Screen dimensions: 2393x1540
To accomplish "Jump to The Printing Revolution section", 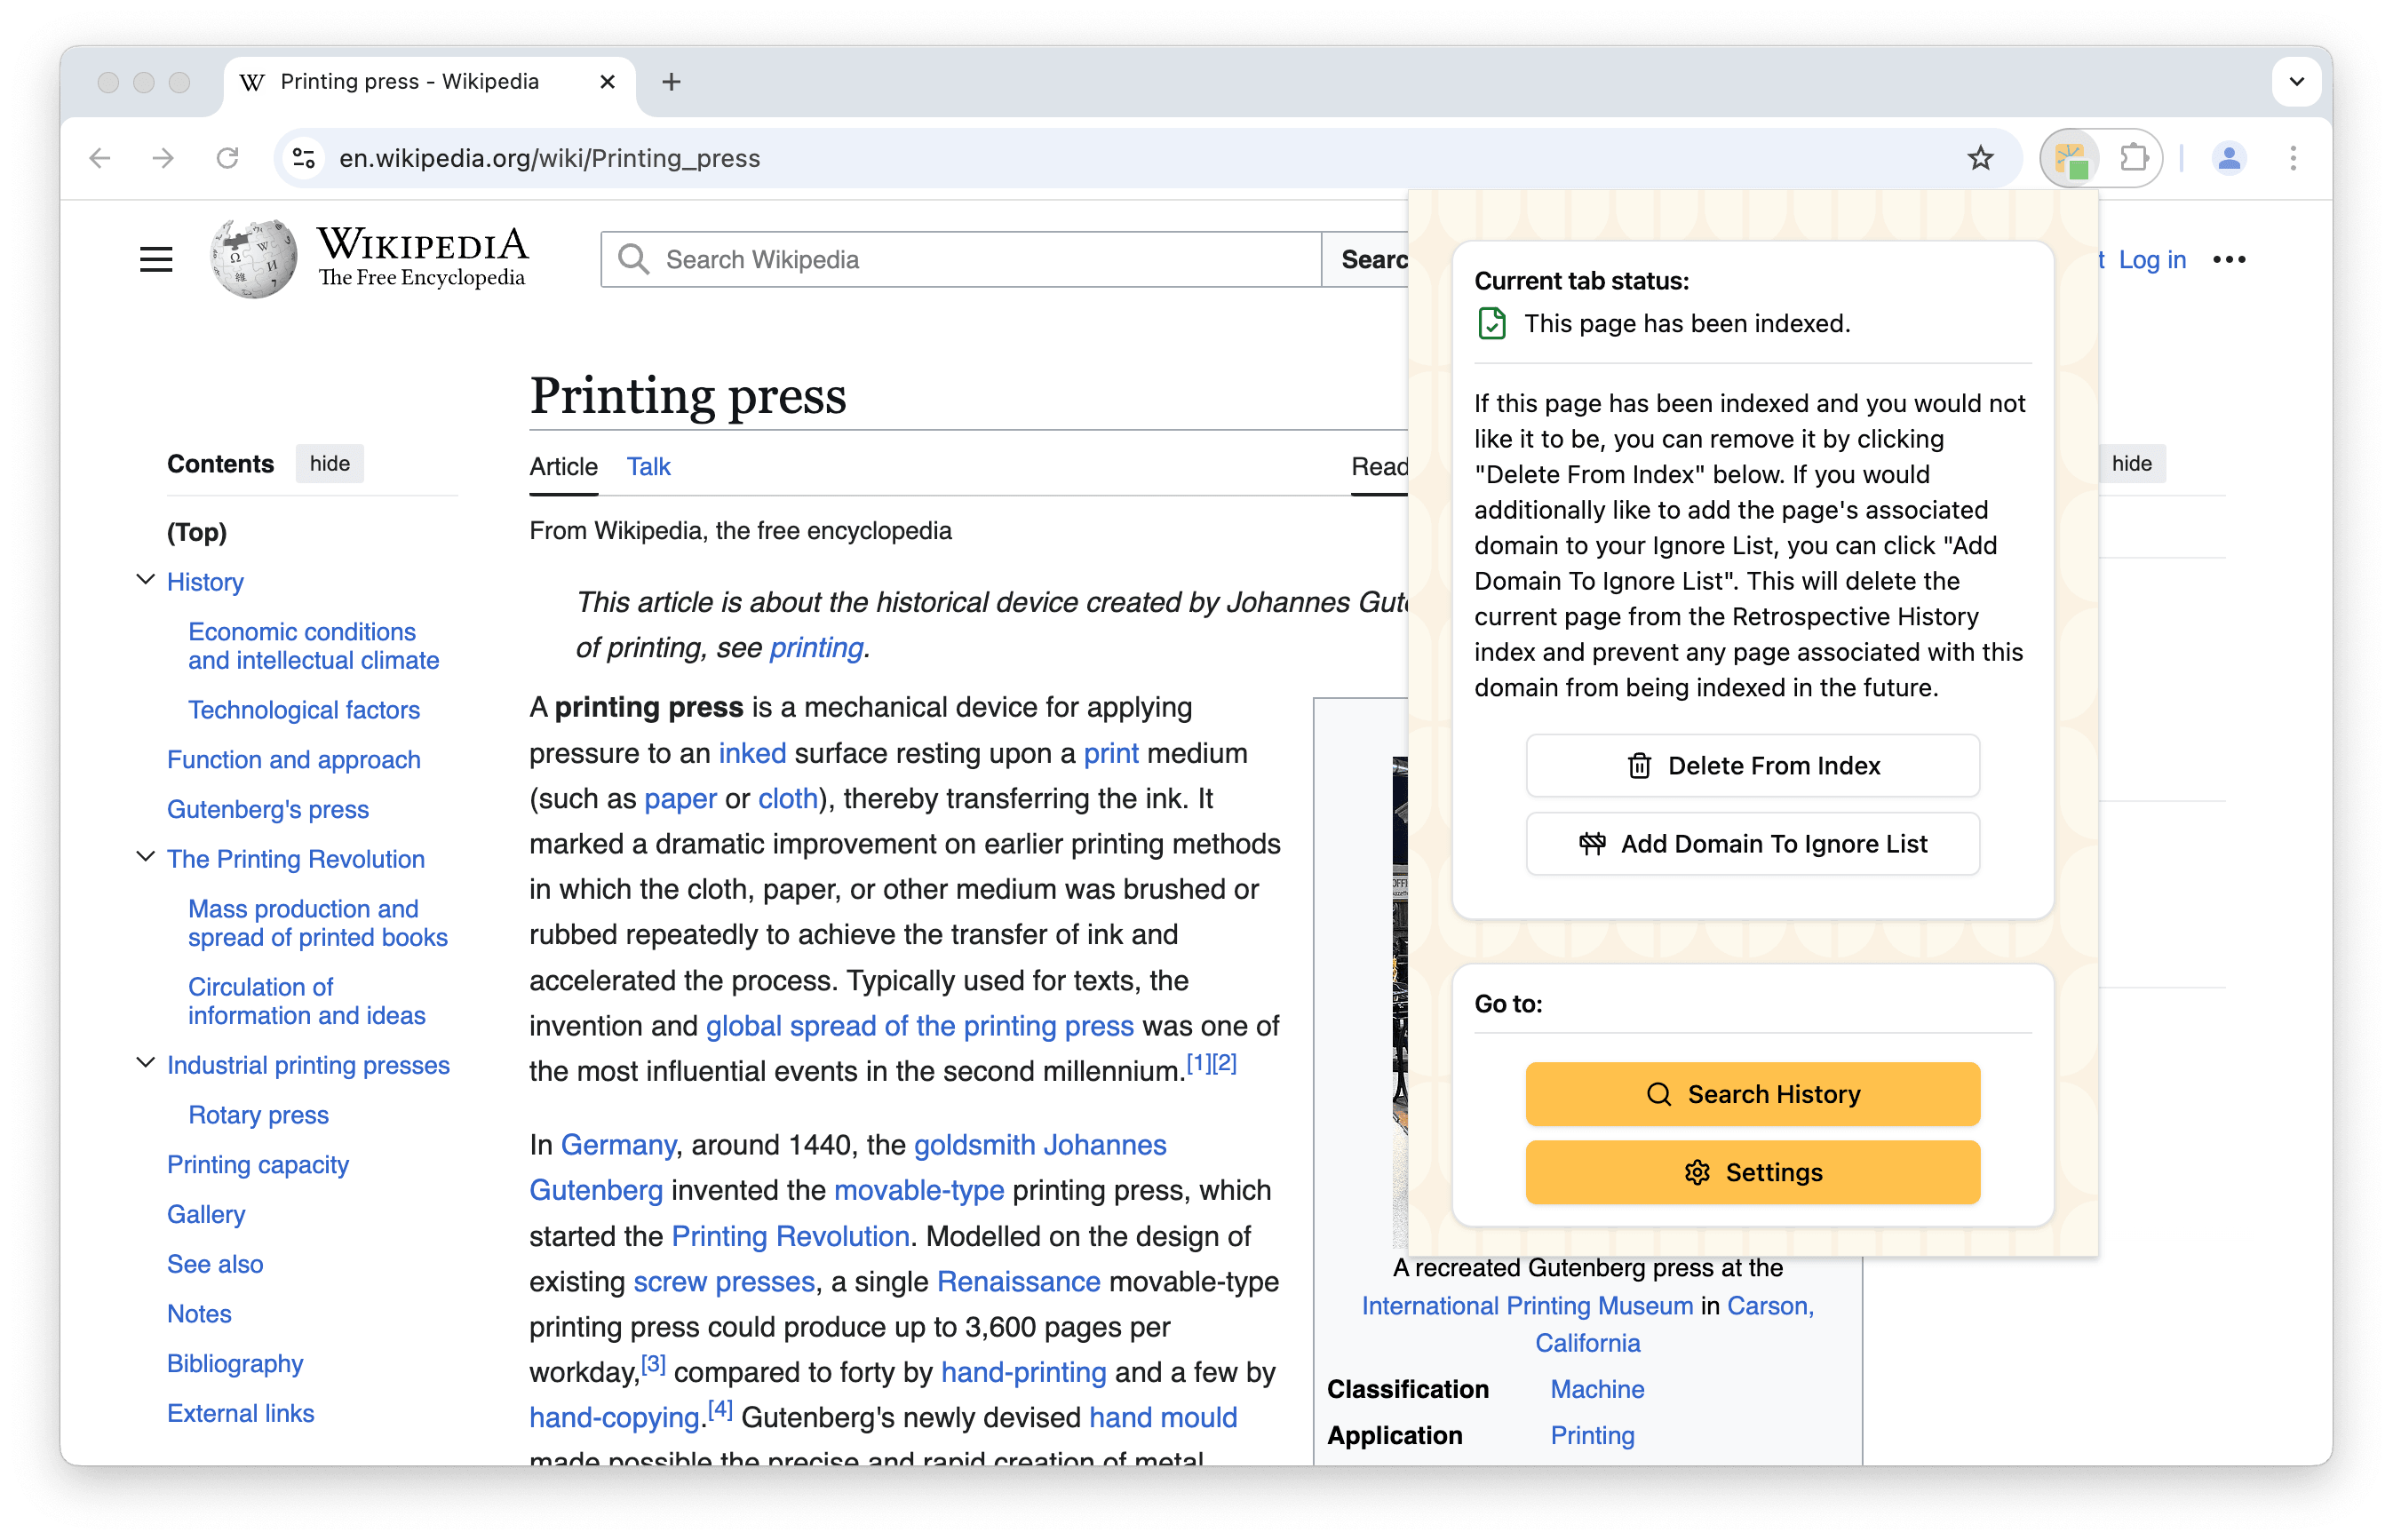I will click(x=295, y=859).
